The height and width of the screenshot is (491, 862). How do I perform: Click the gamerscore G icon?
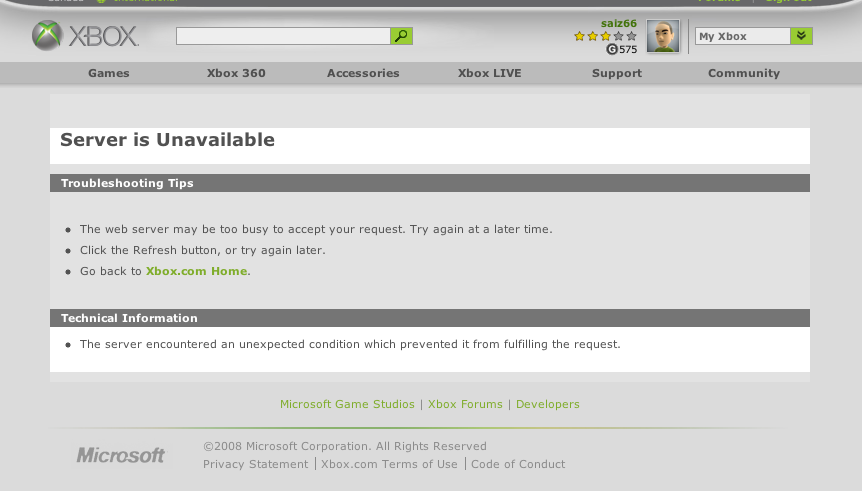point(612,49)
